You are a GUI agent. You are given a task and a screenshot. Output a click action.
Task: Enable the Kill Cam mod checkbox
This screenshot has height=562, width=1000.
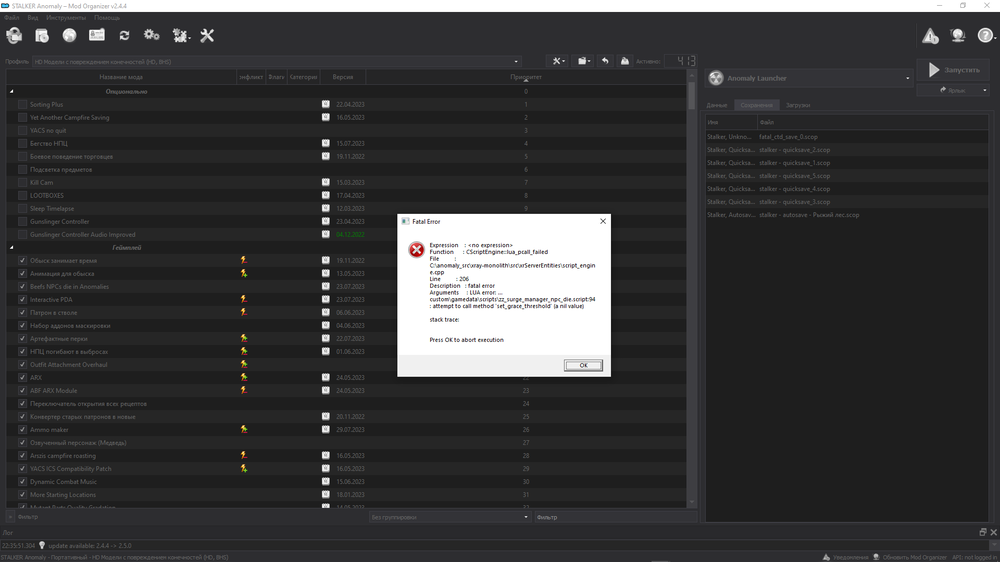tap(23, 182)
